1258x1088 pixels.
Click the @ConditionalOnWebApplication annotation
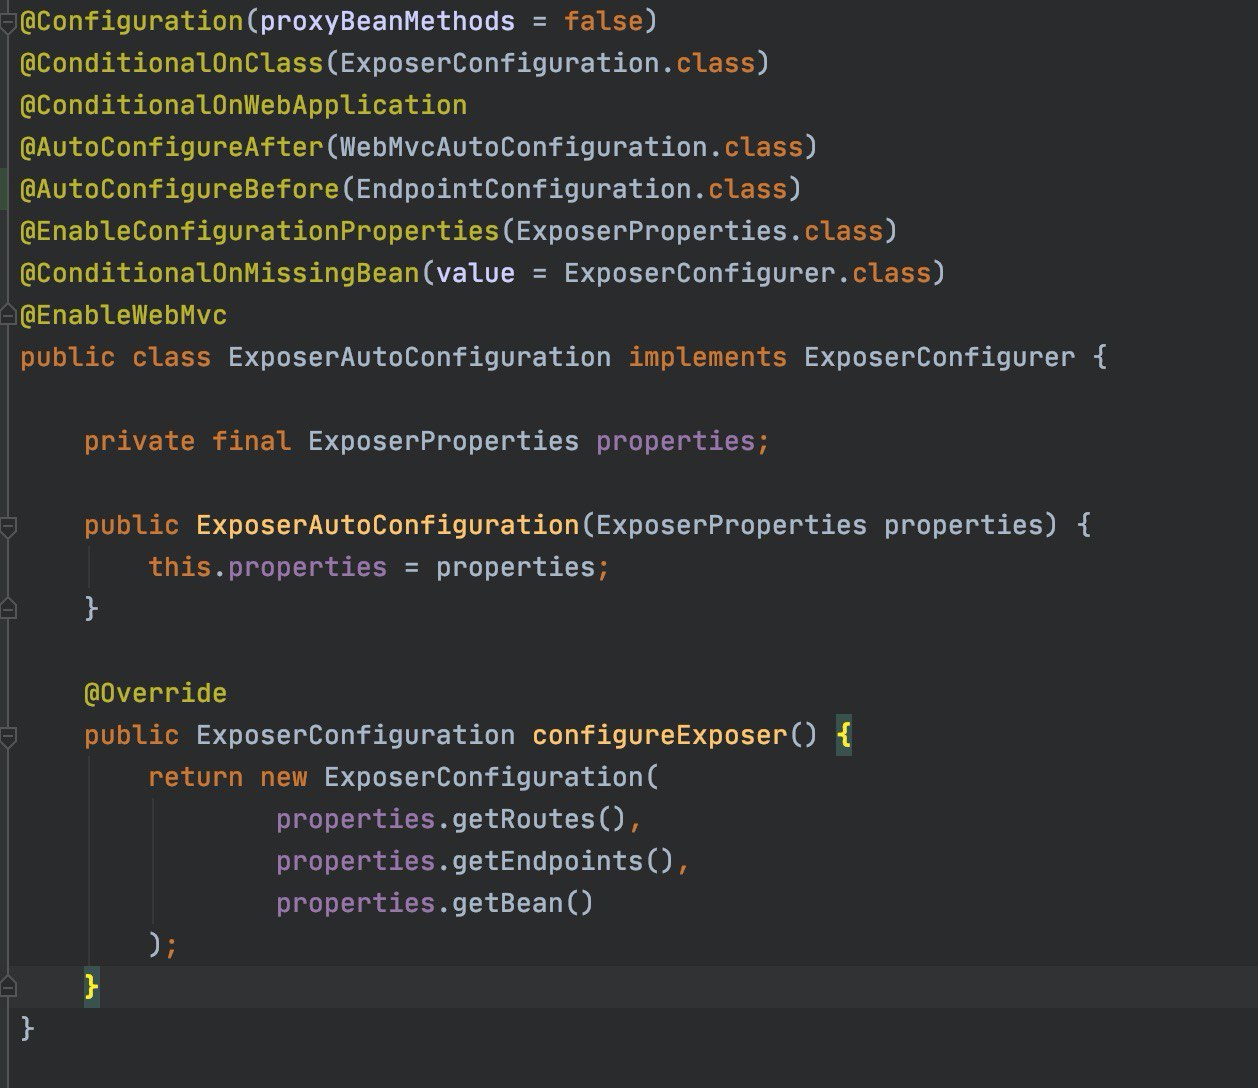pyautogui.click(x=243, y=105)
